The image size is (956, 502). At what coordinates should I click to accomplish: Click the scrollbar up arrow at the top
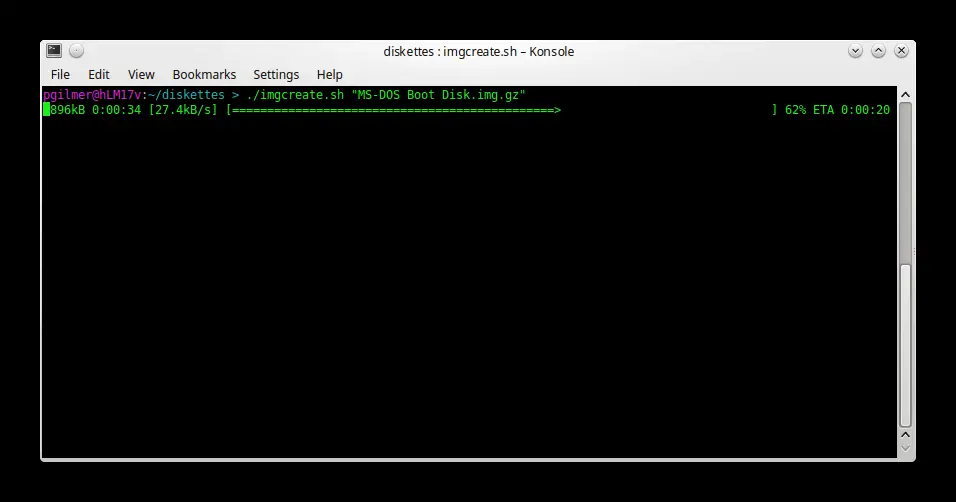[905, 95]
